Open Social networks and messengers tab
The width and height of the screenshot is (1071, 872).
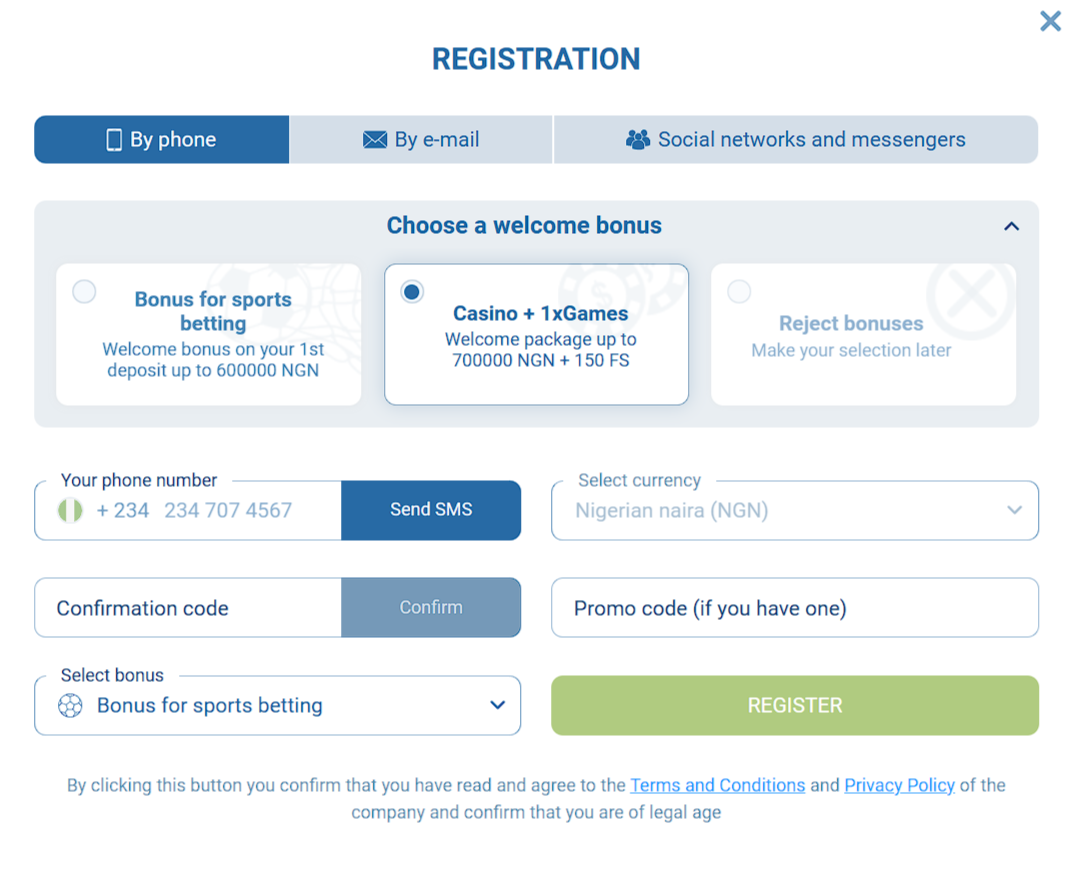pos(796,140)
